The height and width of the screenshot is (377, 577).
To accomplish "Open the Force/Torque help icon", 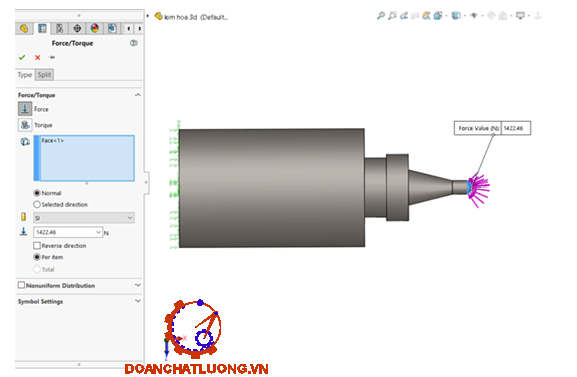I will click(x=134, y=43).
